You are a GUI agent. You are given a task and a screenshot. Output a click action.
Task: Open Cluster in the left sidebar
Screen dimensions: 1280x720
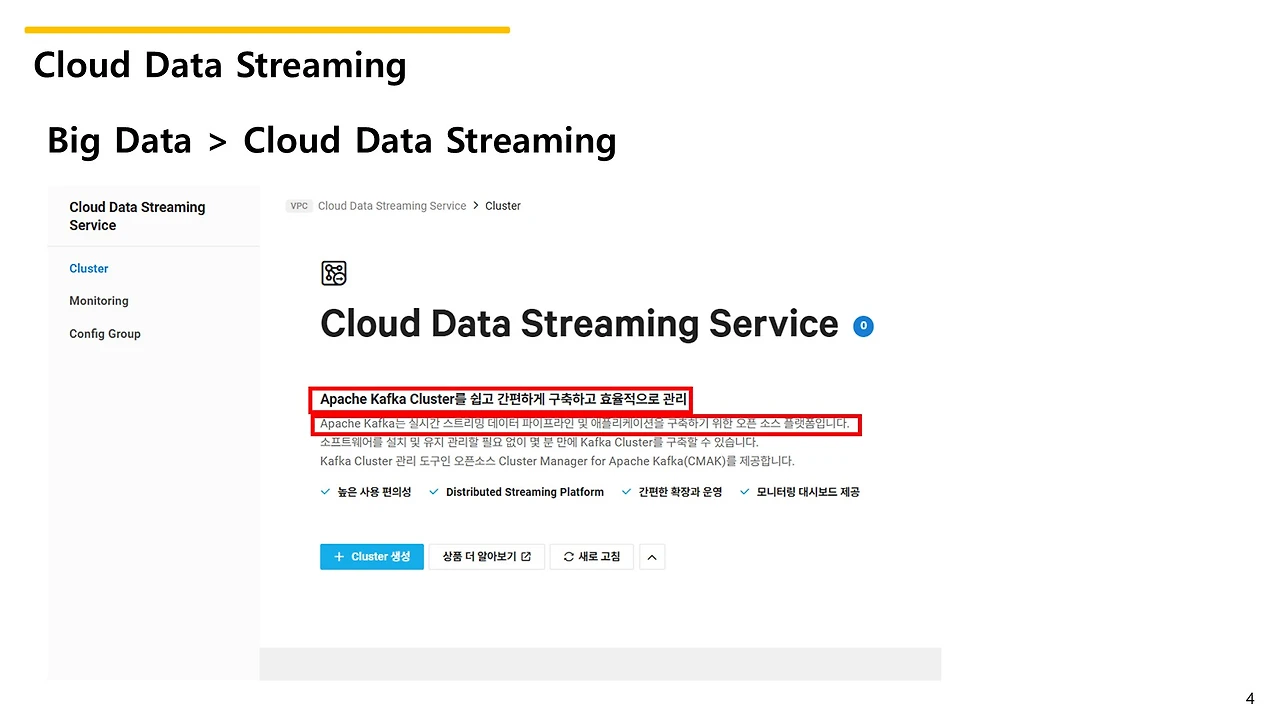89,268
